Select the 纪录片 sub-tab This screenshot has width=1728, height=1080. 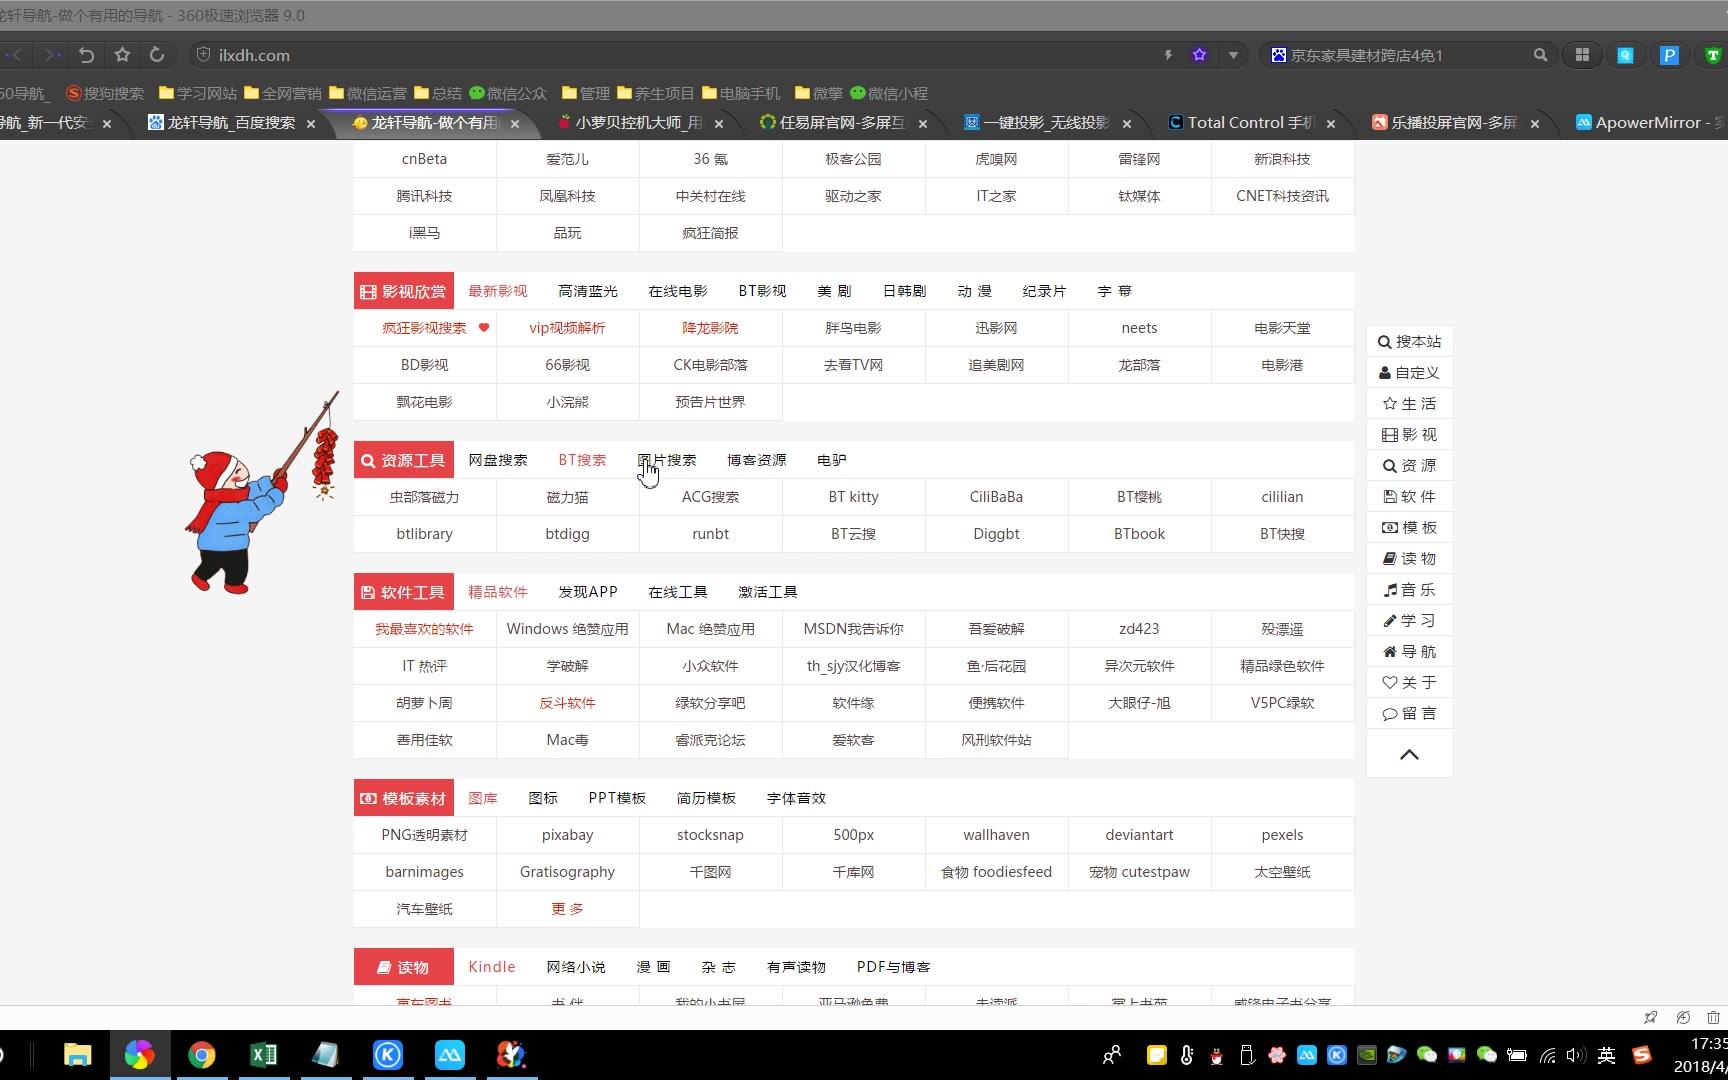1044,291
